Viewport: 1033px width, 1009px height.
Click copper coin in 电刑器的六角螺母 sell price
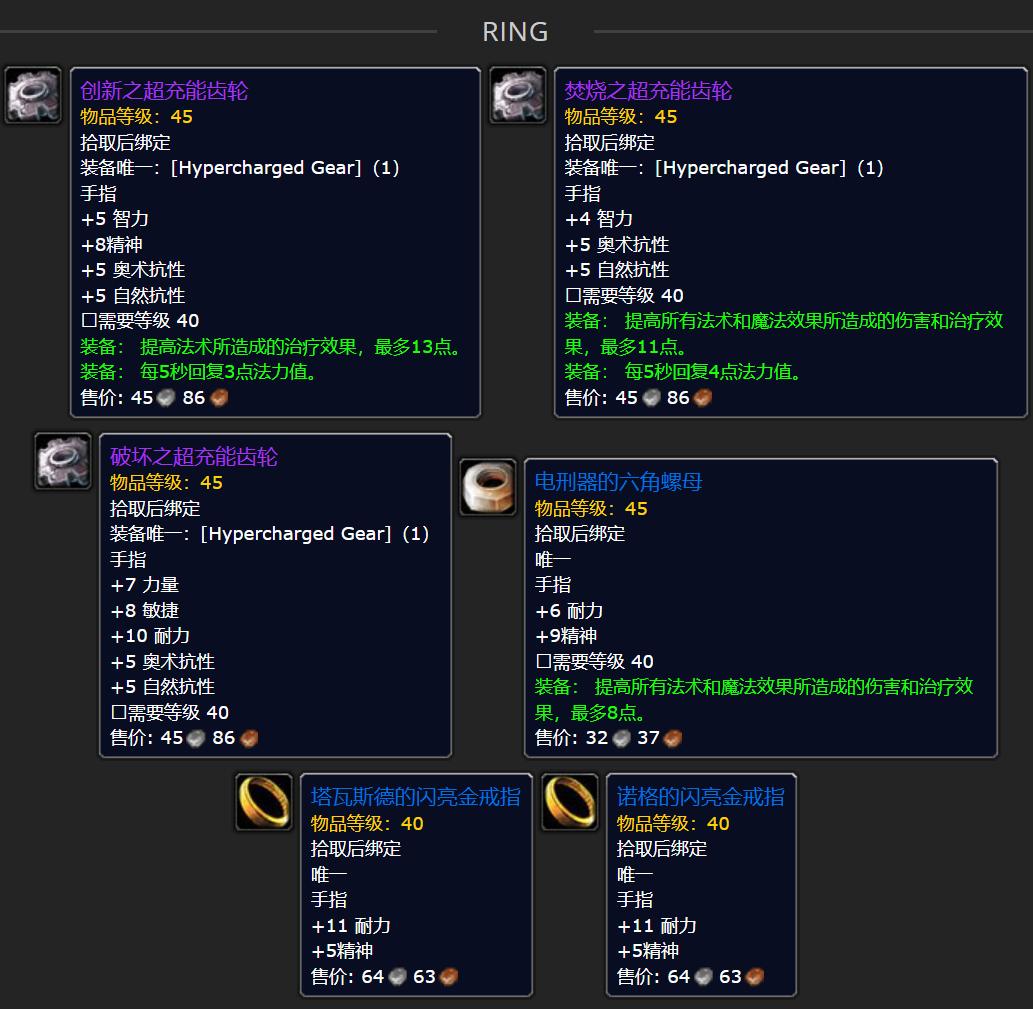click(673, 738)
